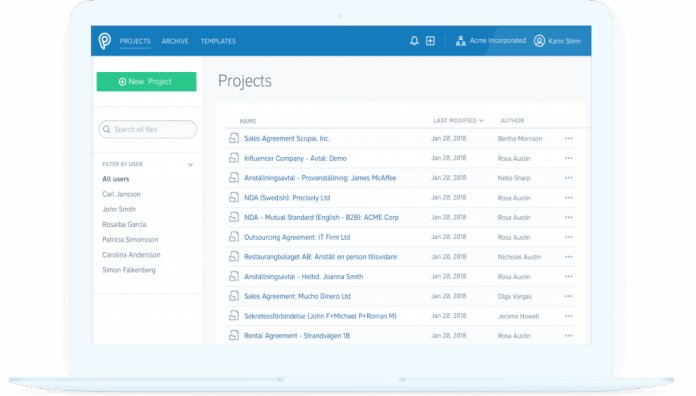Open Sekretessförbindelse project link

click(x=320, y=316)
